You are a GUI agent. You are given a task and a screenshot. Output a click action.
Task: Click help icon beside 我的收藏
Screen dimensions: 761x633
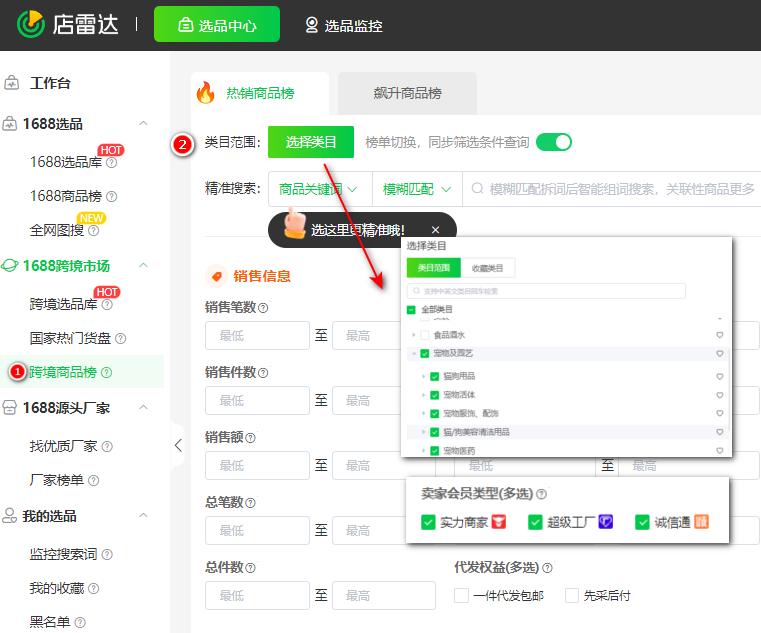point(94,588)
